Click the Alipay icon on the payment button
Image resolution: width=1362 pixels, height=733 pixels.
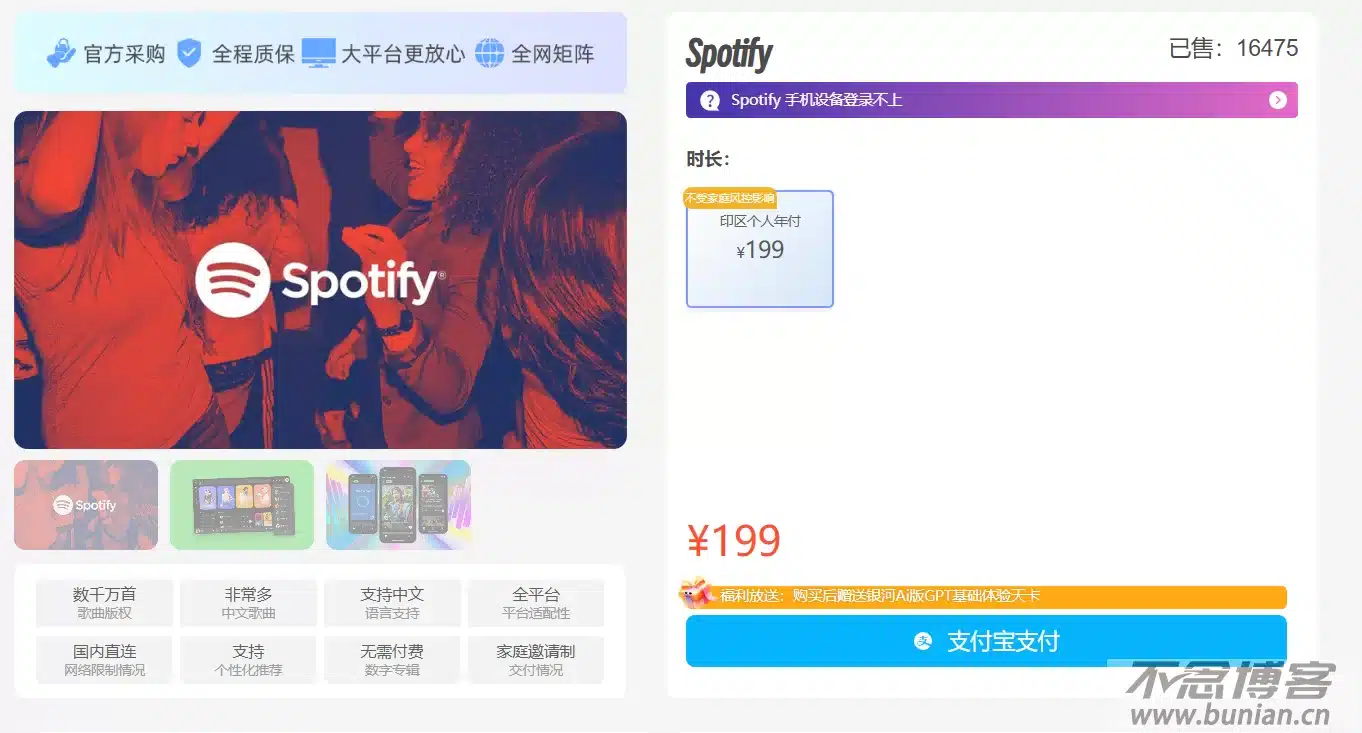pos(923,641)
